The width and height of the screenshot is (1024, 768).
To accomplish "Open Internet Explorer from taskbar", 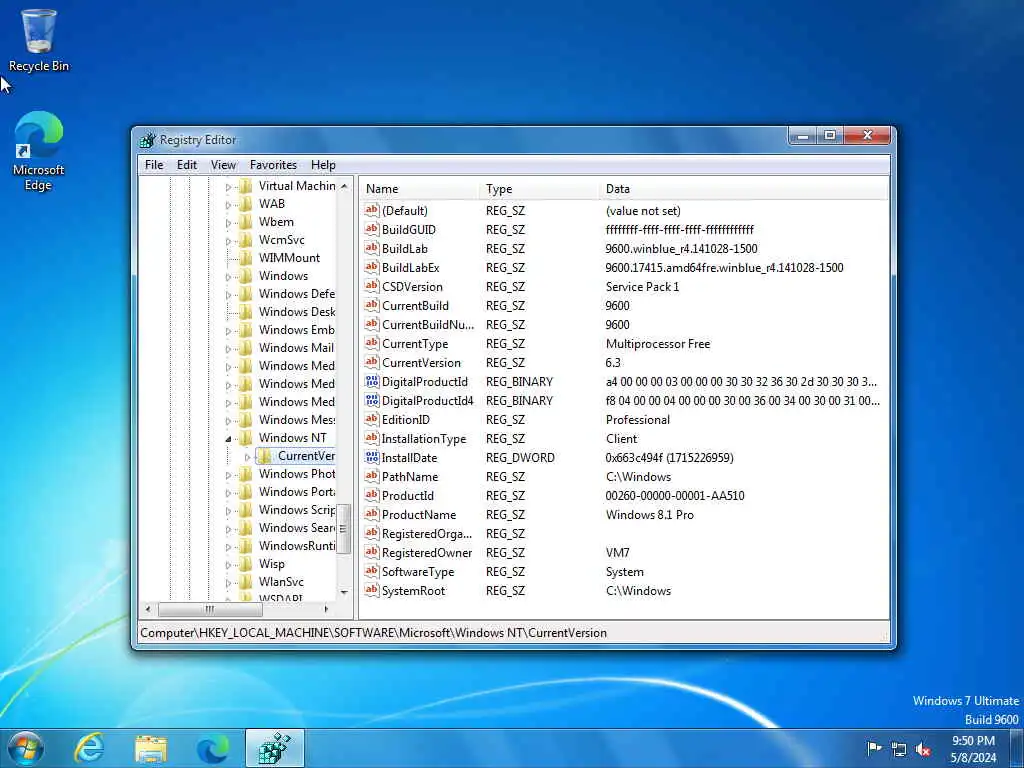I will point(89,748).
